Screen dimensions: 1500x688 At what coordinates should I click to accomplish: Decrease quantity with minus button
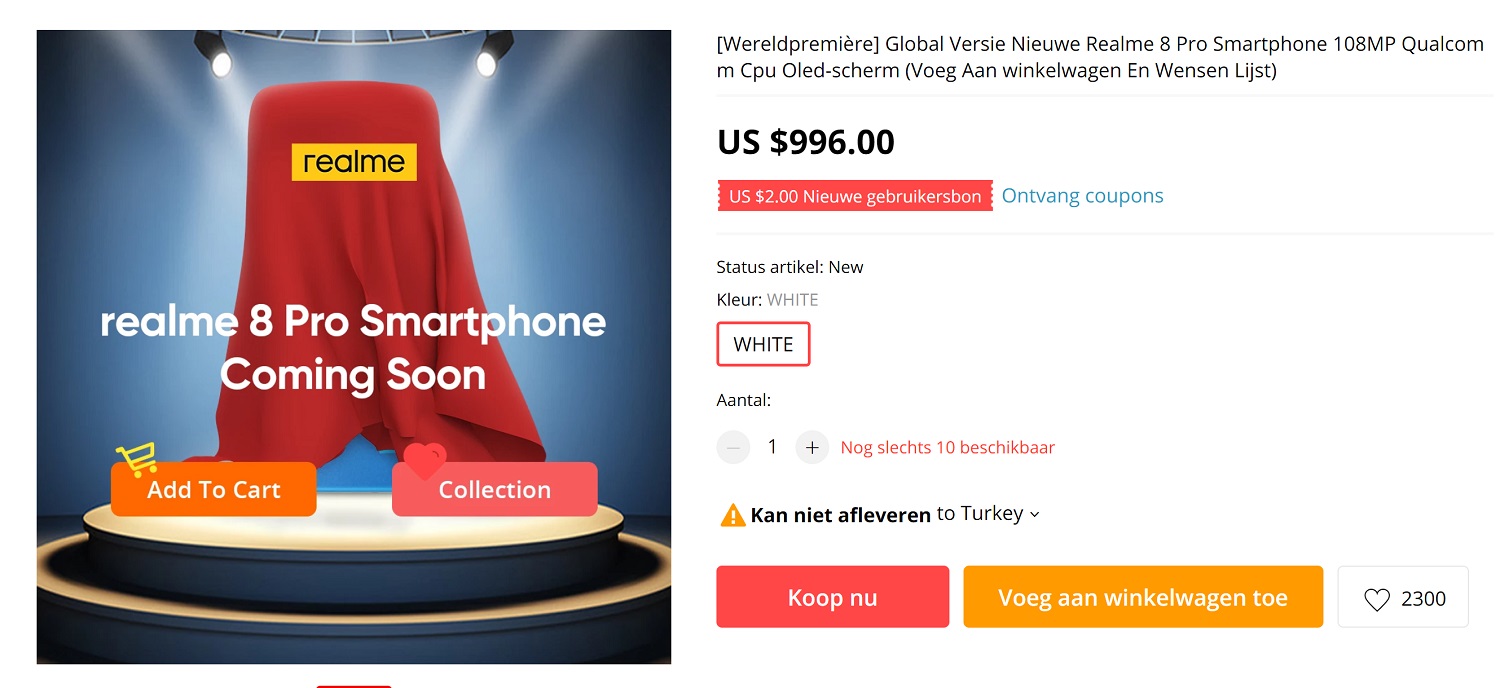(x=733, y=447)
